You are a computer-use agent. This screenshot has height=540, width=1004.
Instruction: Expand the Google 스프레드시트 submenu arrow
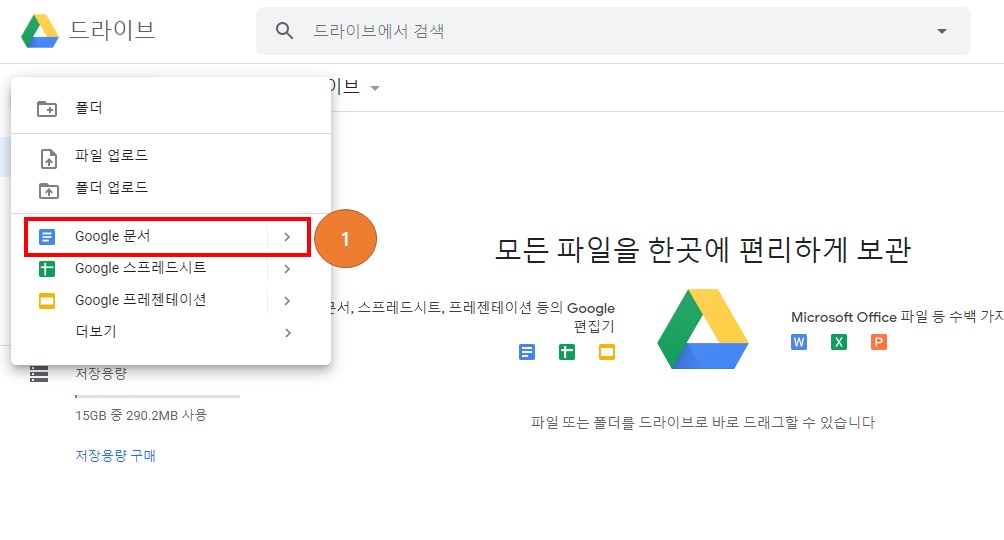[x=287, y=269]
